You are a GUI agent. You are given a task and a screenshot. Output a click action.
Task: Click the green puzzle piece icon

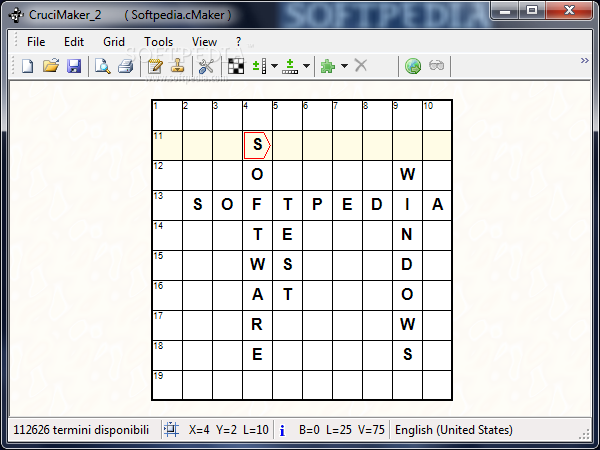328,66
